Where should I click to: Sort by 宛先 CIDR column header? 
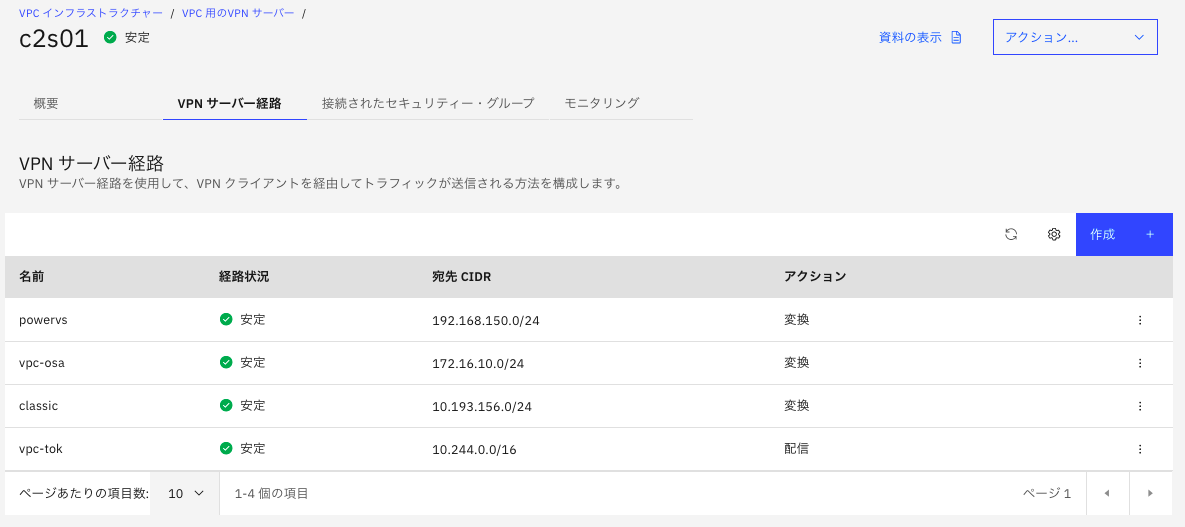[461, 277]
